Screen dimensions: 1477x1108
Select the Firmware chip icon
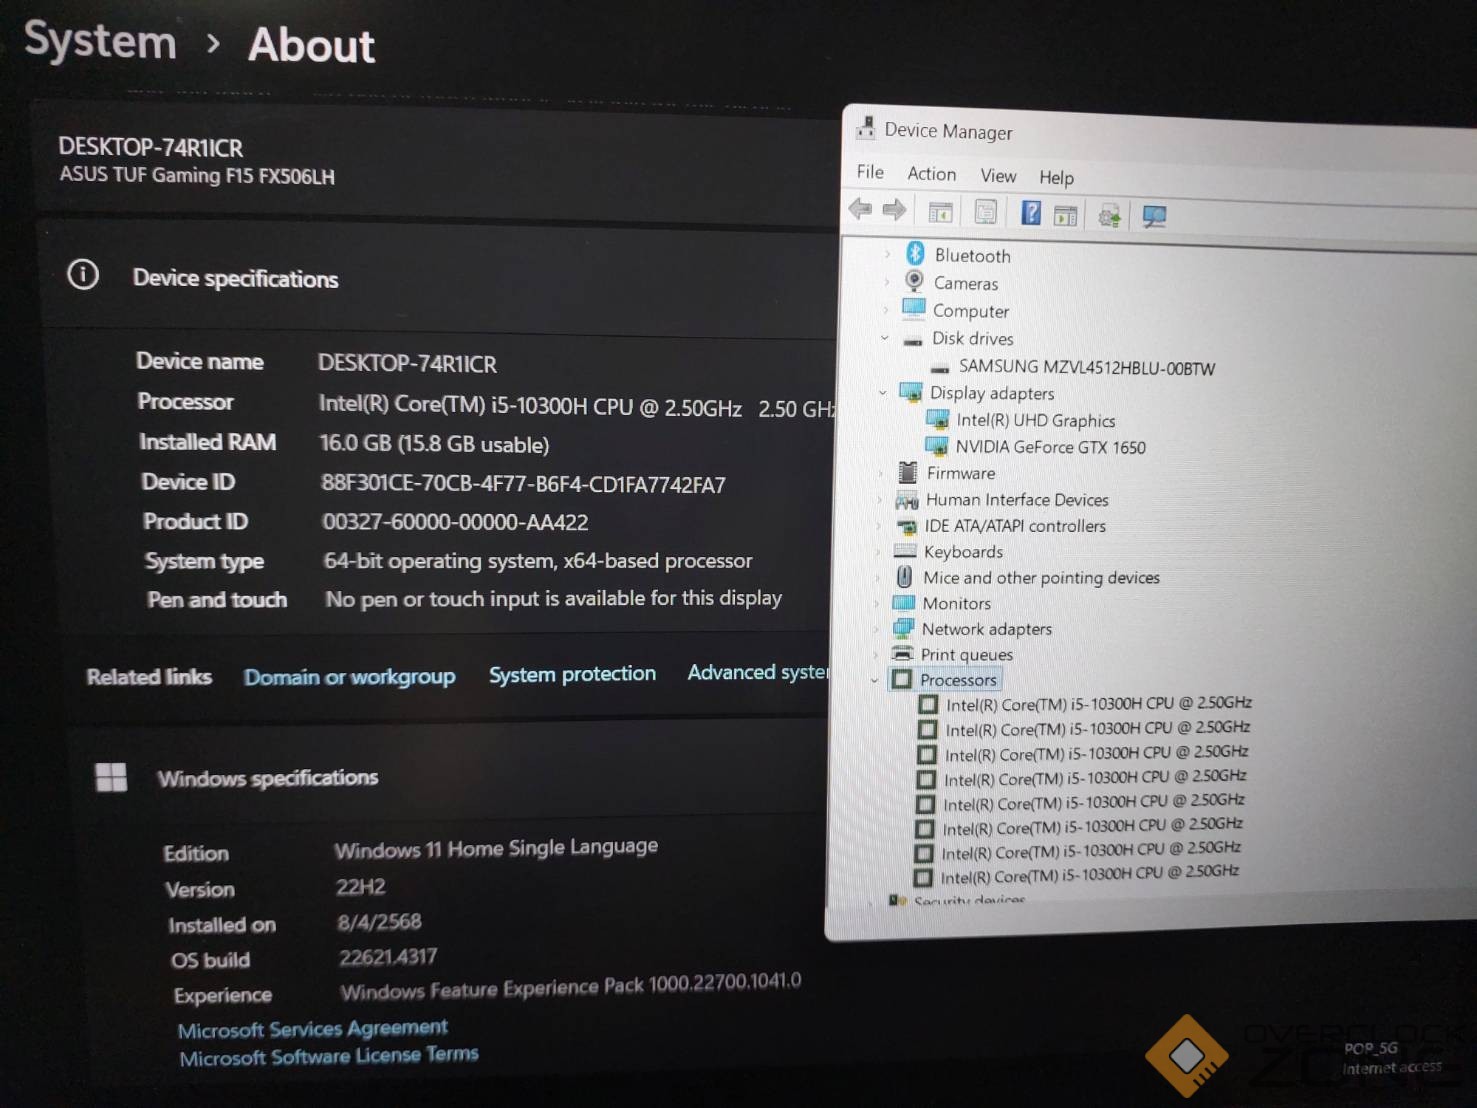pos(907,472)
